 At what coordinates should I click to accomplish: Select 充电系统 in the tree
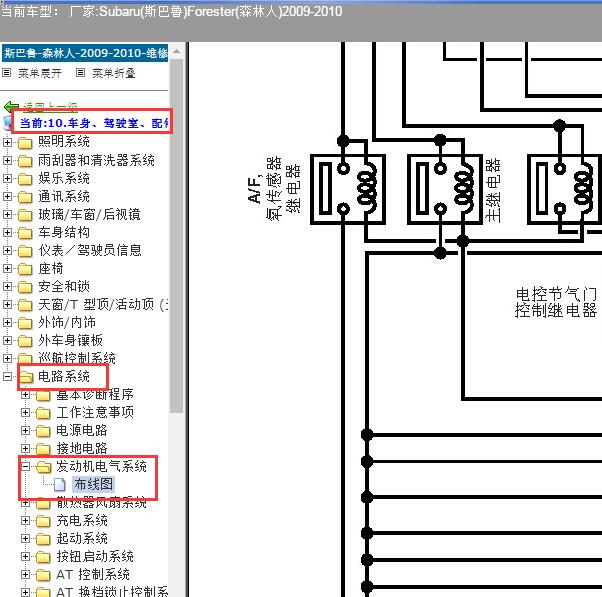[82, 521]
